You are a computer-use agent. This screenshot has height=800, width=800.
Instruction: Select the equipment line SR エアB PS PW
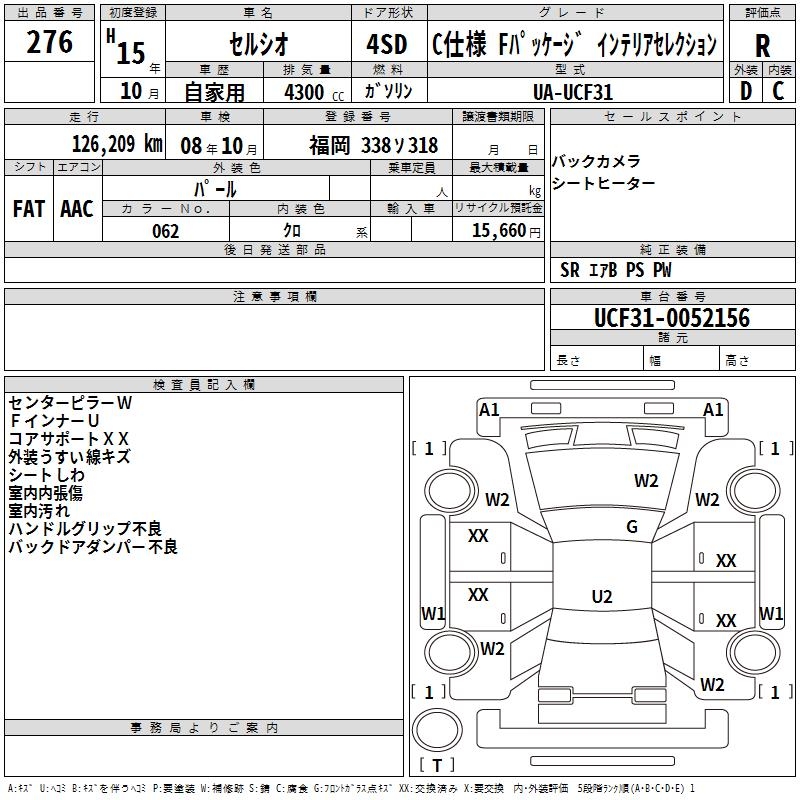click(x=615, y=270)
